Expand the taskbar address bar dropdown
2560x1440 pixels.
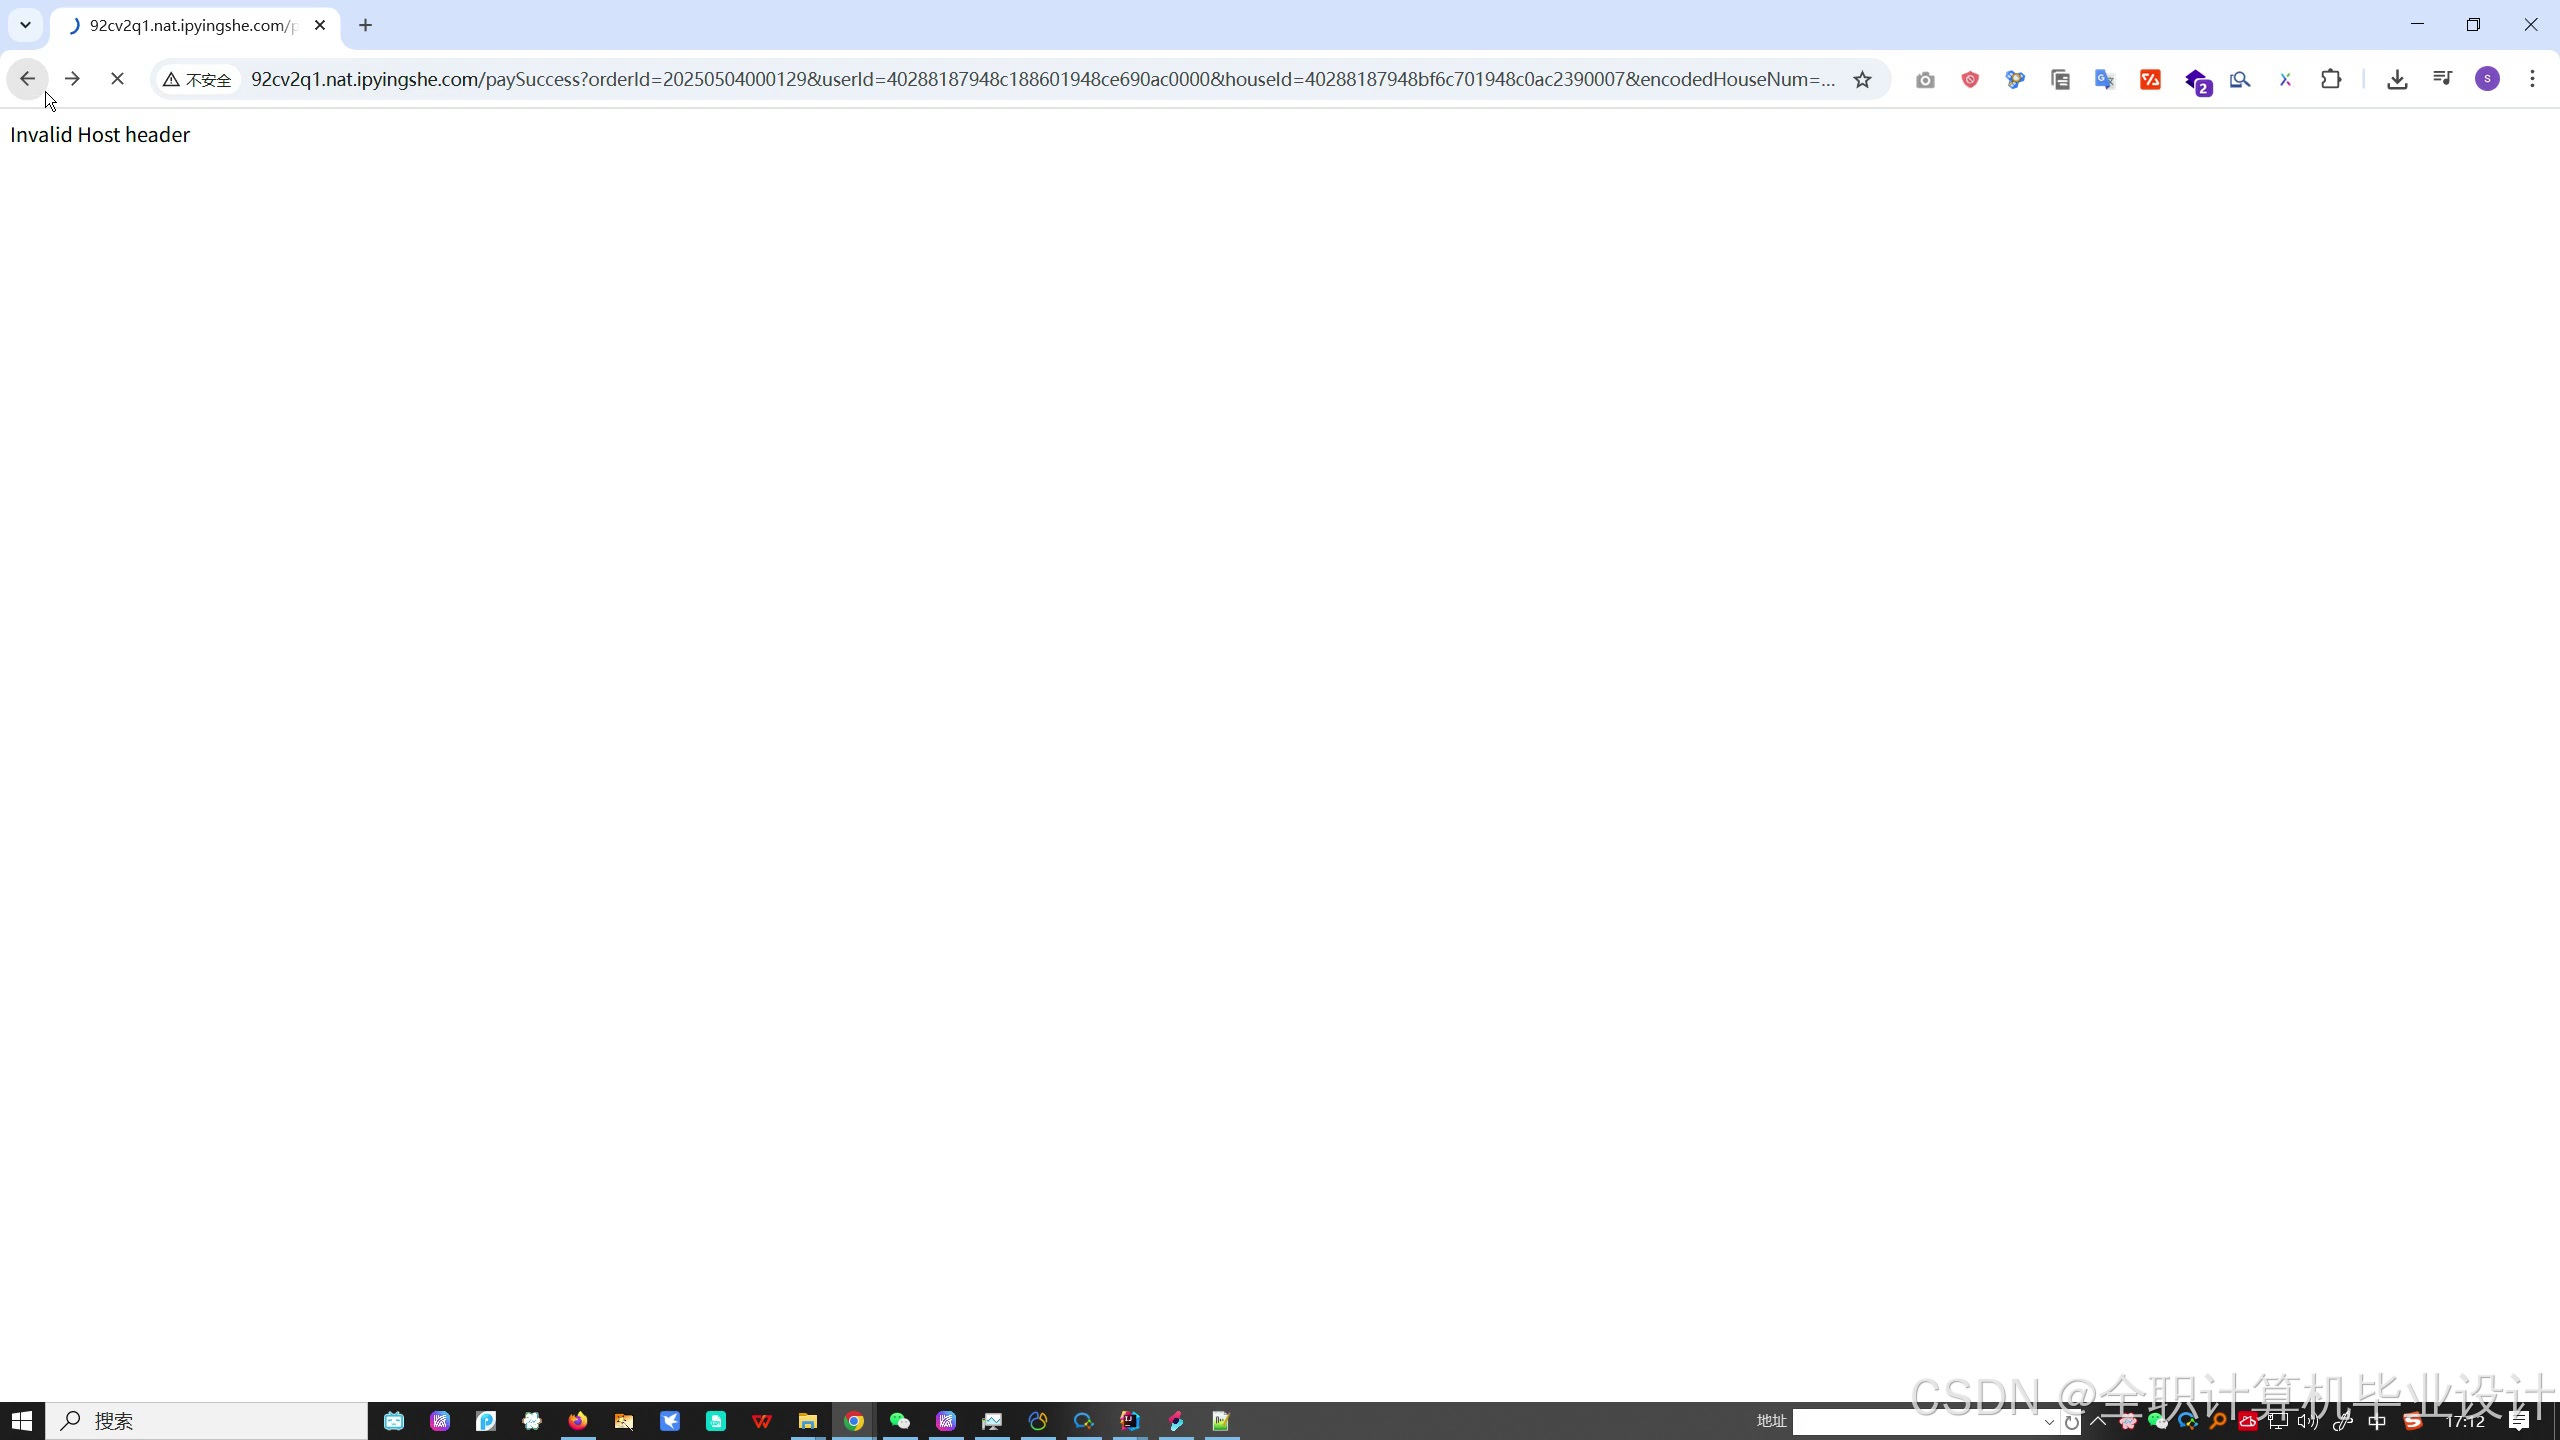2048,1422
